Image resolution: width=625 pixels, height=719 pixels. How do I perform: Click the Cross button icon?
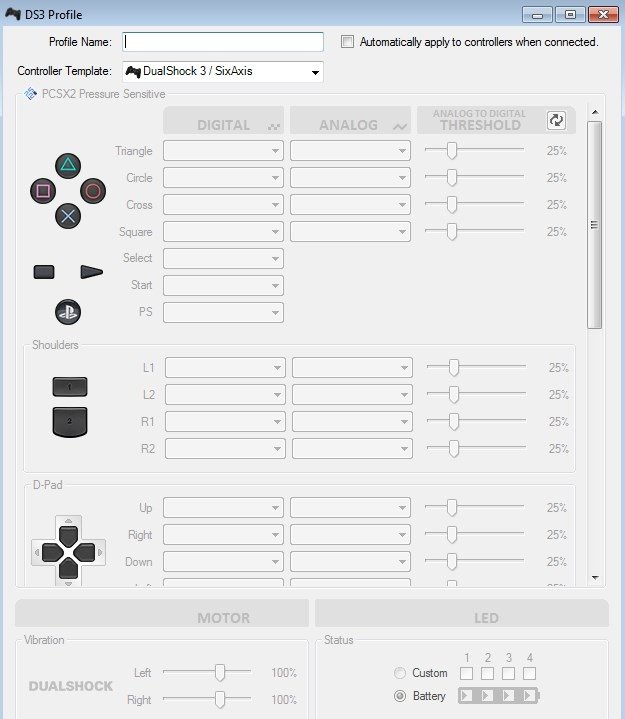pyautogui.click(x=68, y=216)
